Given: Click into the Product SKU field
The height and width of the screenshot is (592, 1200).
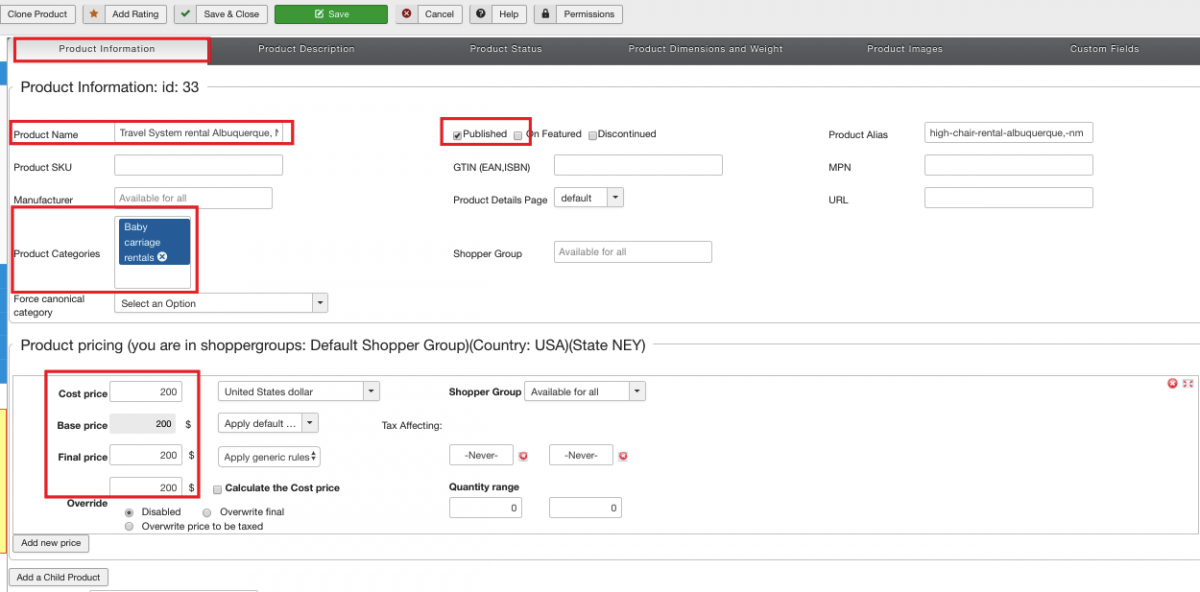Looking at the screenshot, I should pos(198,165).
